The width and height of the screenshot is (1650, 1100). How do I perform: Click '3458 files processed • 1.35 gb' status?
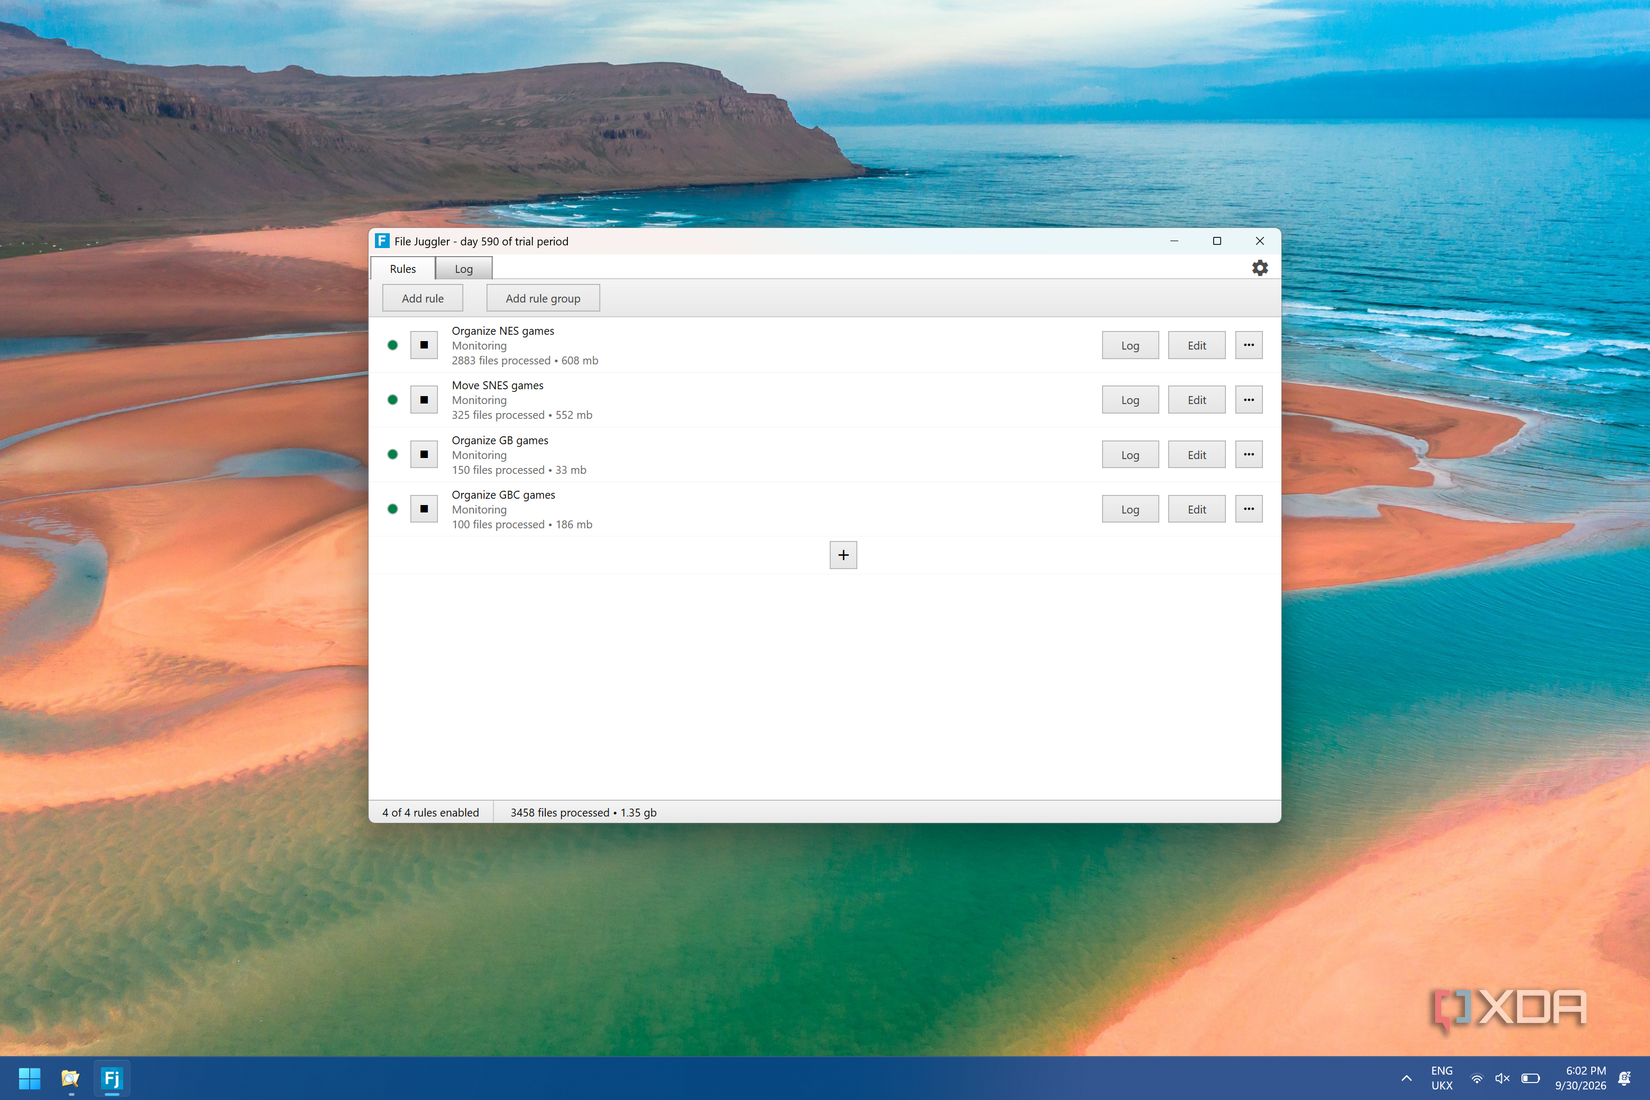coord(583,812)
